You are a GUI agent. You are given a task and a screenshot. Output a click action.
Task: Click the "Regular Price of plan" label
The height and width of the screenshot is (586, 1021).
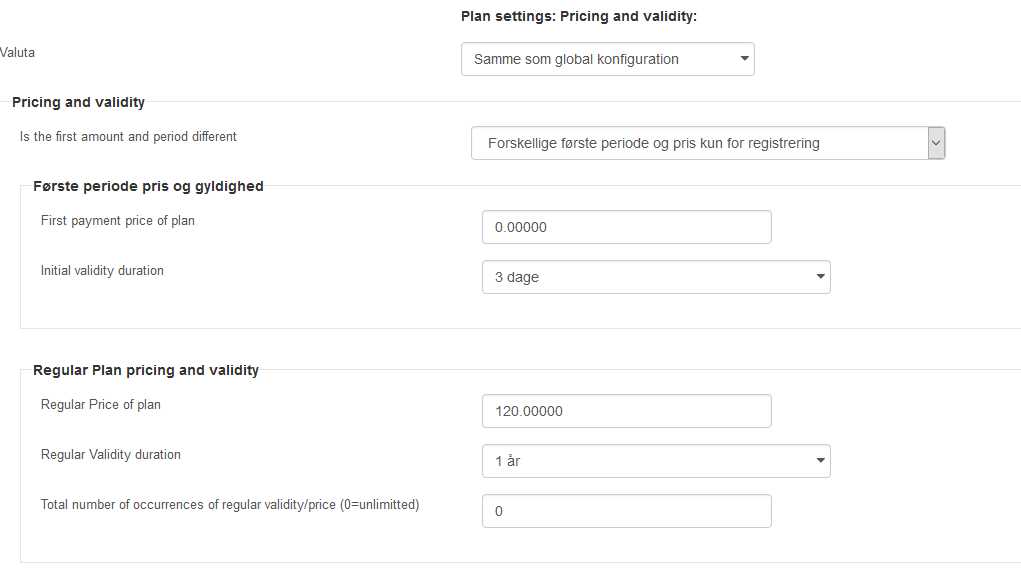coord(101,404)
